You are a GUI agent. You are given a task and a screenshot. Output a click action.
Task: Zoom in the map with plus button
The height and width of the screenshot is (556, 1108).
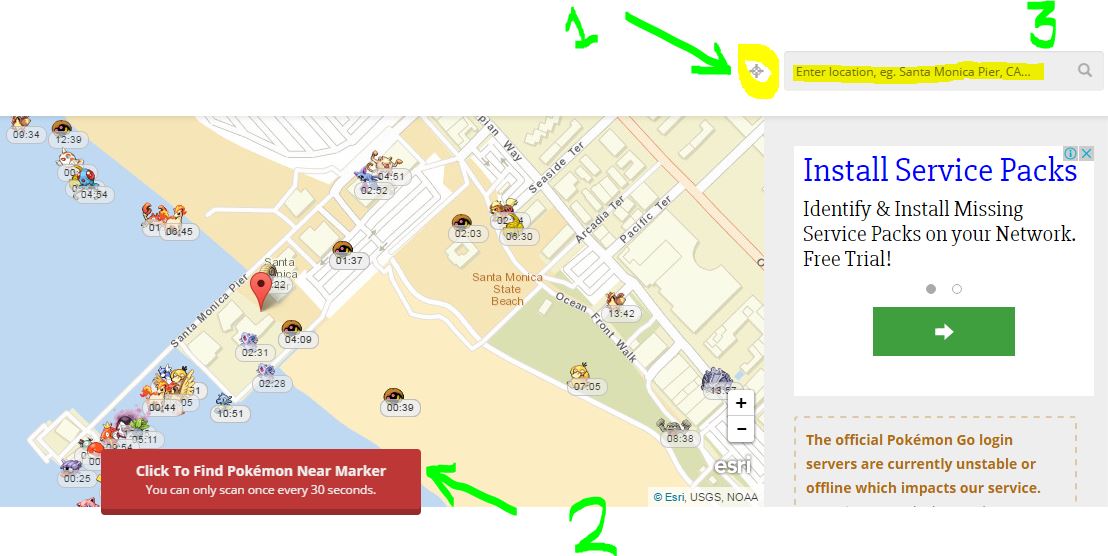coord(741,403)
